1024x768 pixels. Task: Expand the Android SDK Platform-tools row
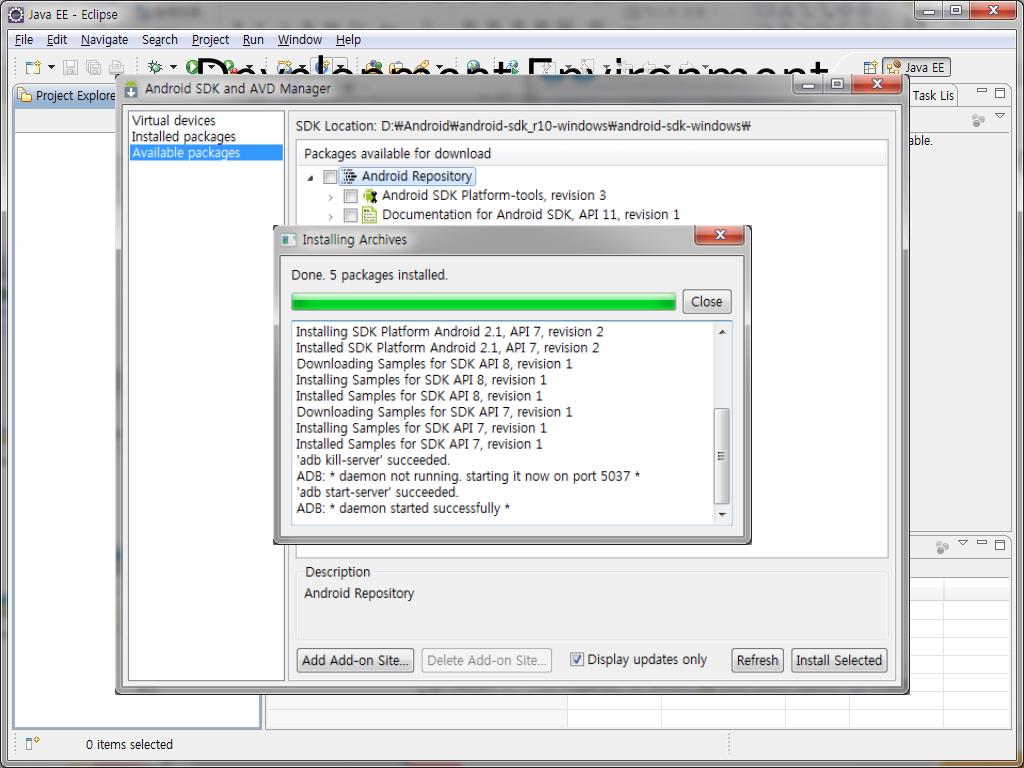pyautogui.click(x=330, y=197)
